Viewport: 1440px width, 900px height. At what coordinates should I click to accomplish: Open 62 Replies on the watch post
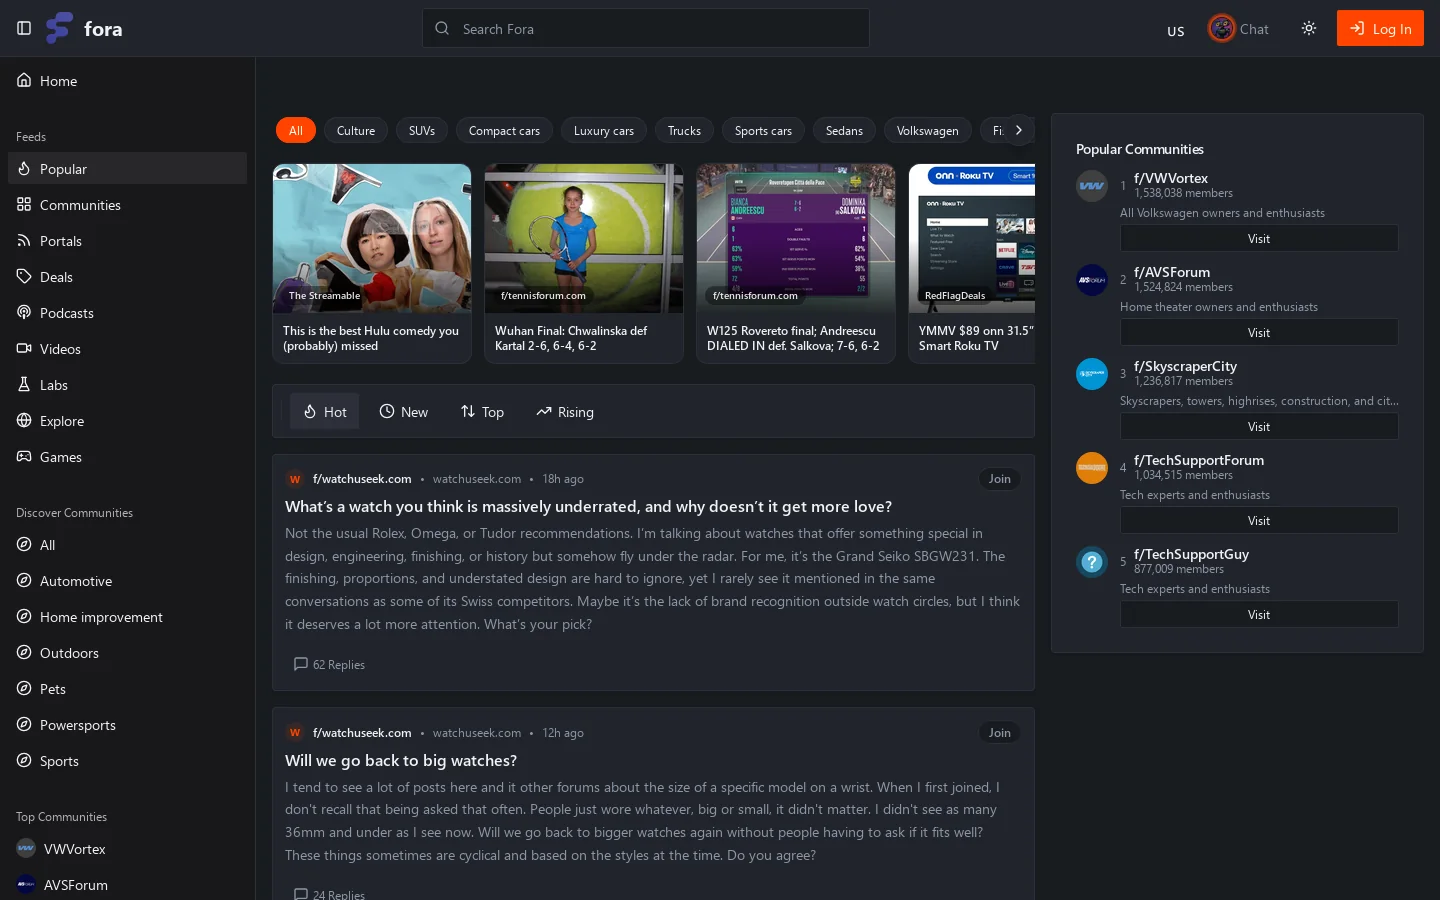click(329, 664)
